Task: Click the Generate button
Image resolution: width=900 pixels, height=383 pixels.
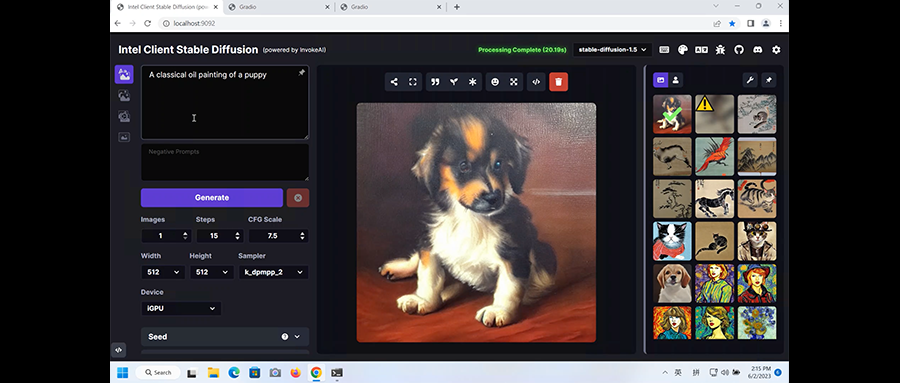Action: coord(212,198)
